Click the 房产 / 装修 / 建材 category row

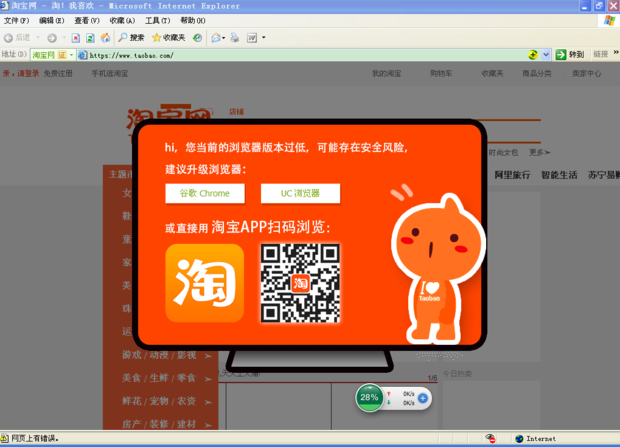point(161,423)
